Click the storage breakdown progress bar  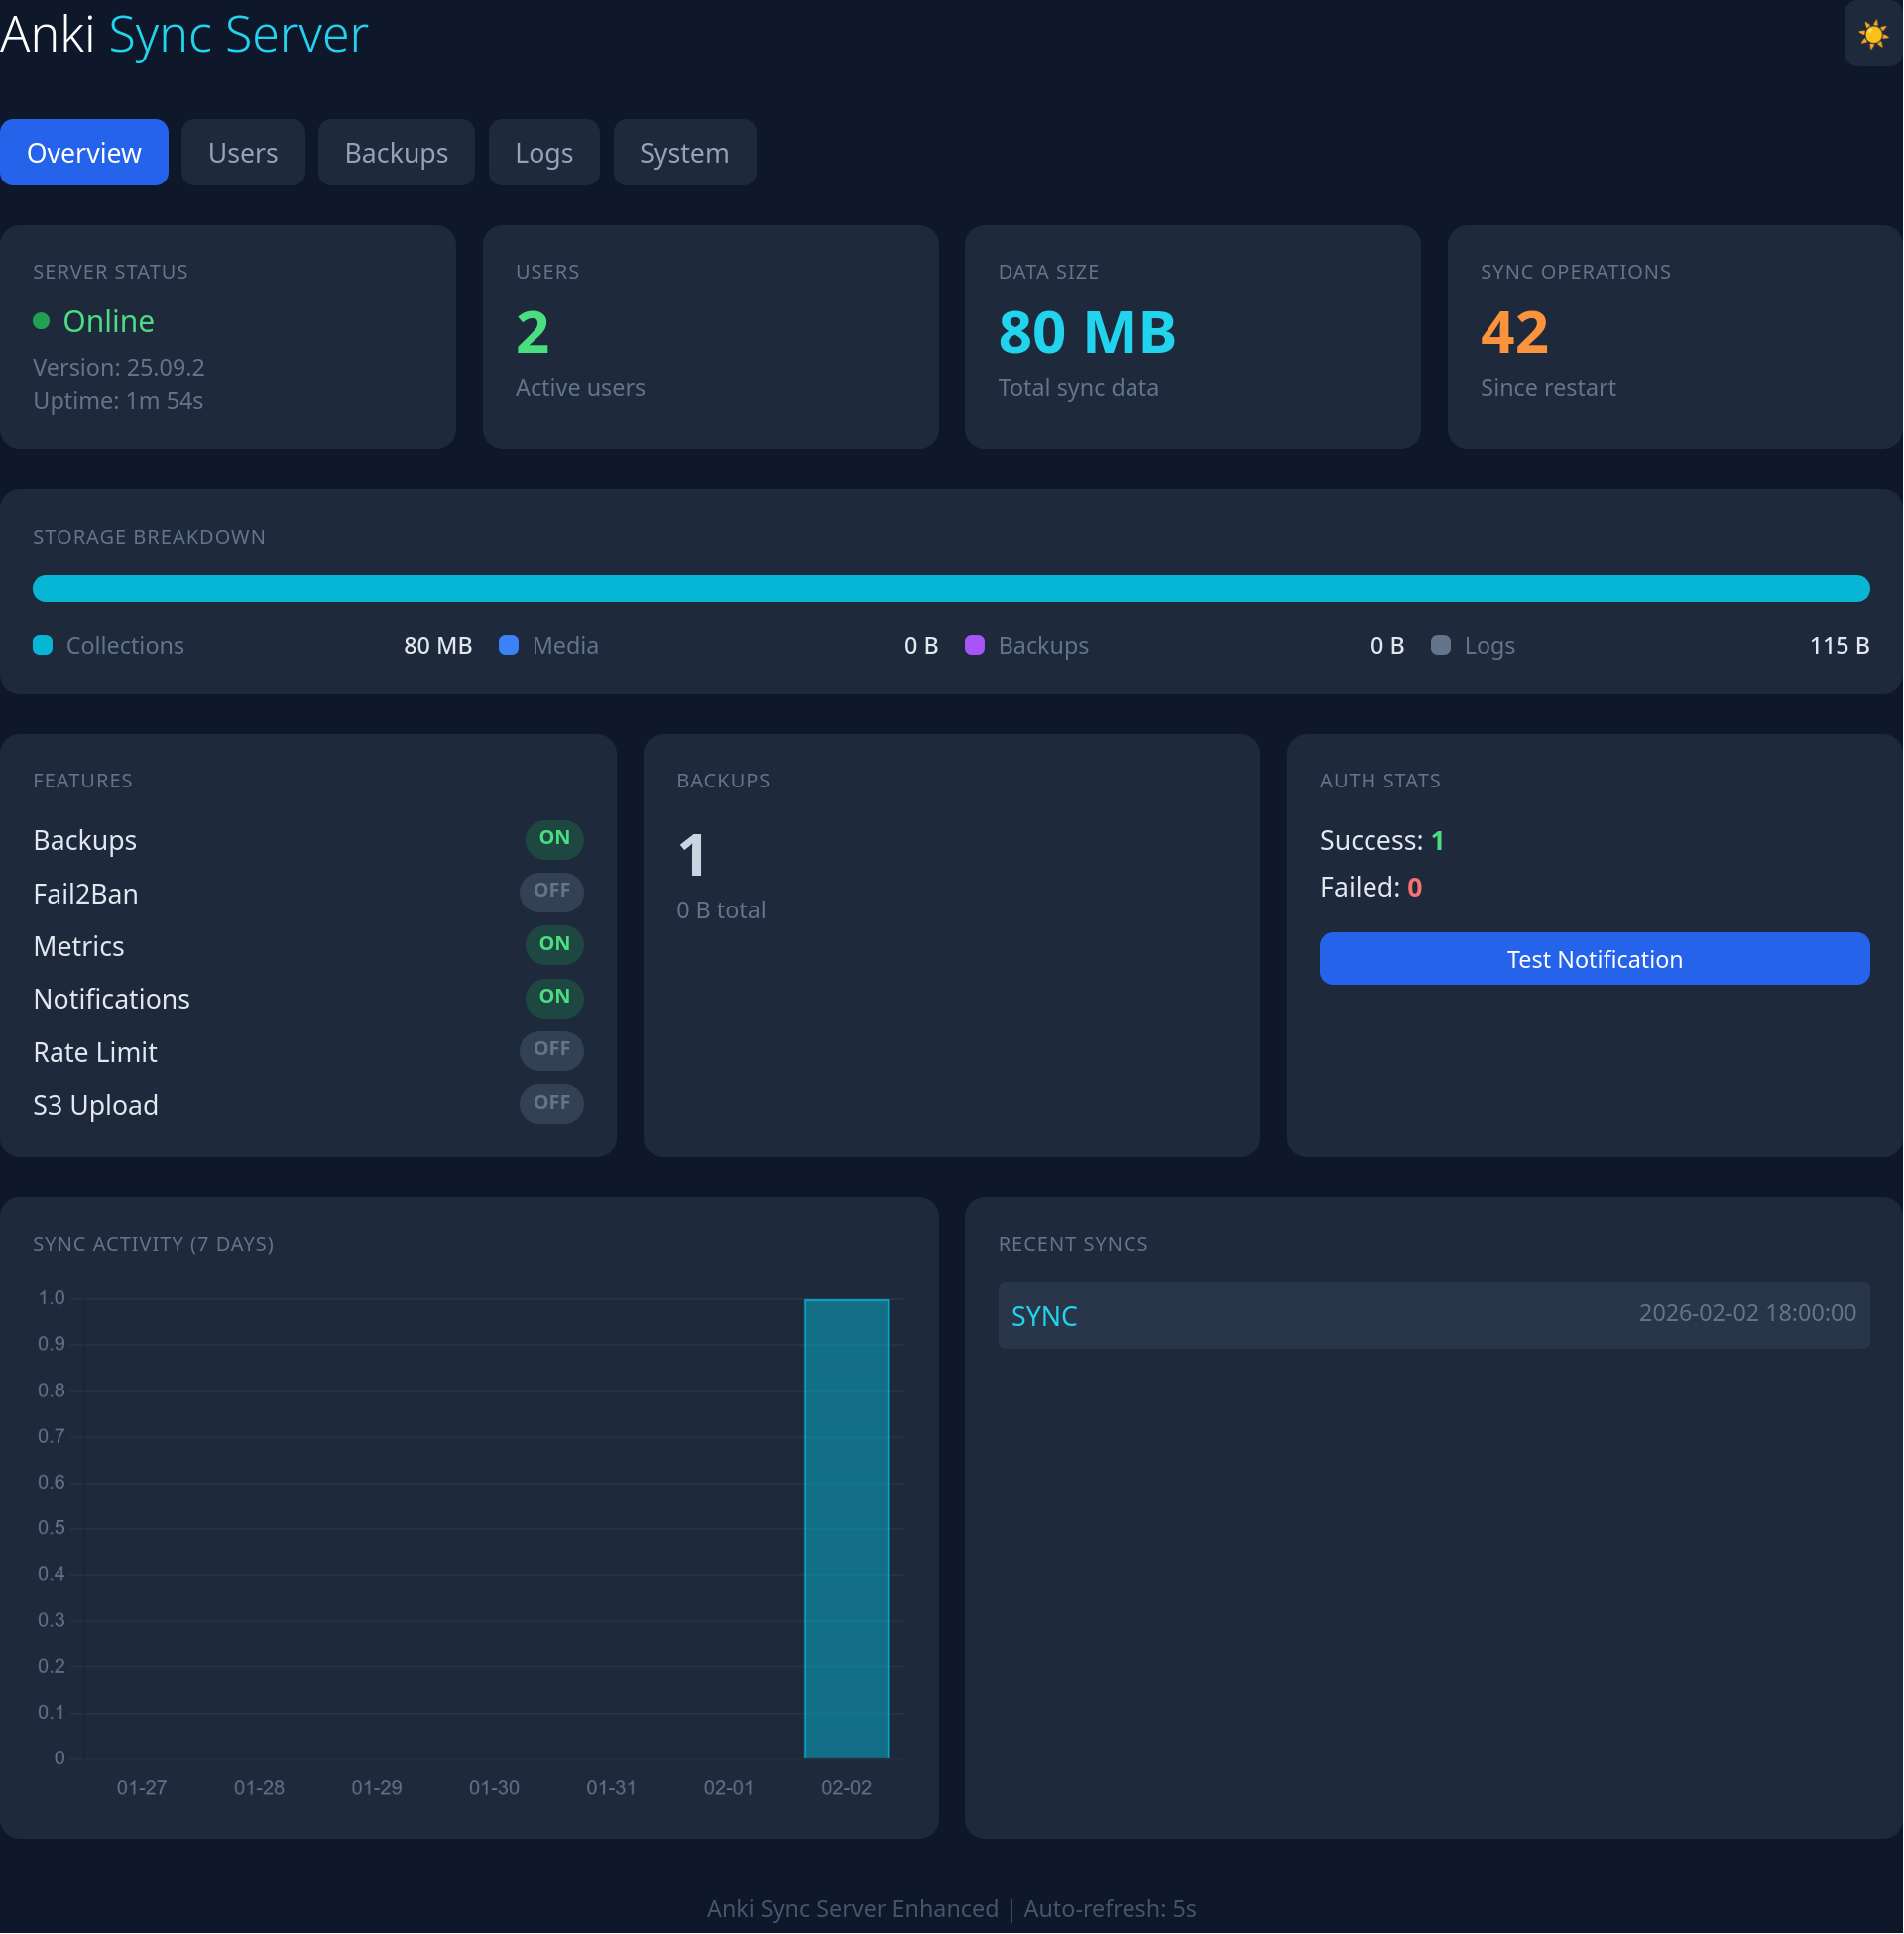(x=951, y=588)
